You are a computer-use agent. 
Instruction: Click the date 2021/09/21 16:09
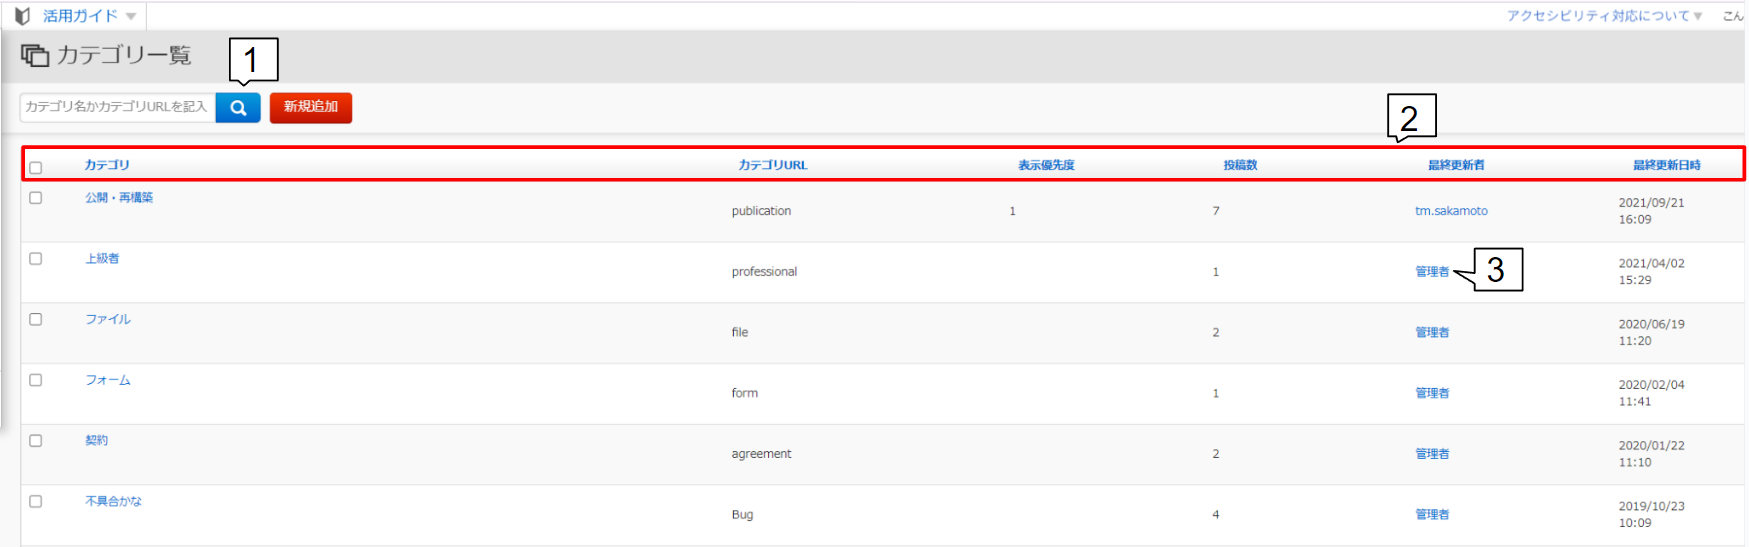[x=1651, y=211]
